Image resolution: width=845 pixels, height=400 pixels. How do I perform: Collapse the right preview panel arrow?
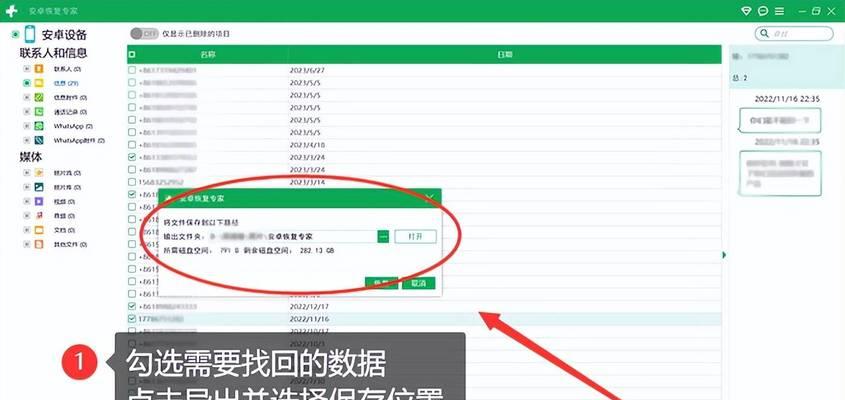pyautogui.click(x=724, y=255)
